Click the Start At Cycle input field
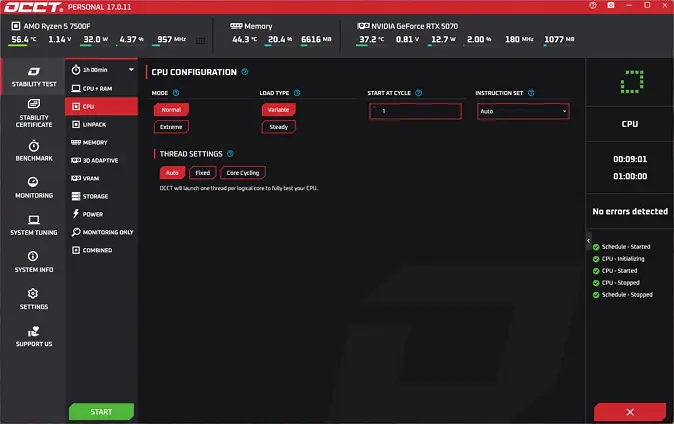This screenshot has height=424, width=674. [x=415, y=111]
